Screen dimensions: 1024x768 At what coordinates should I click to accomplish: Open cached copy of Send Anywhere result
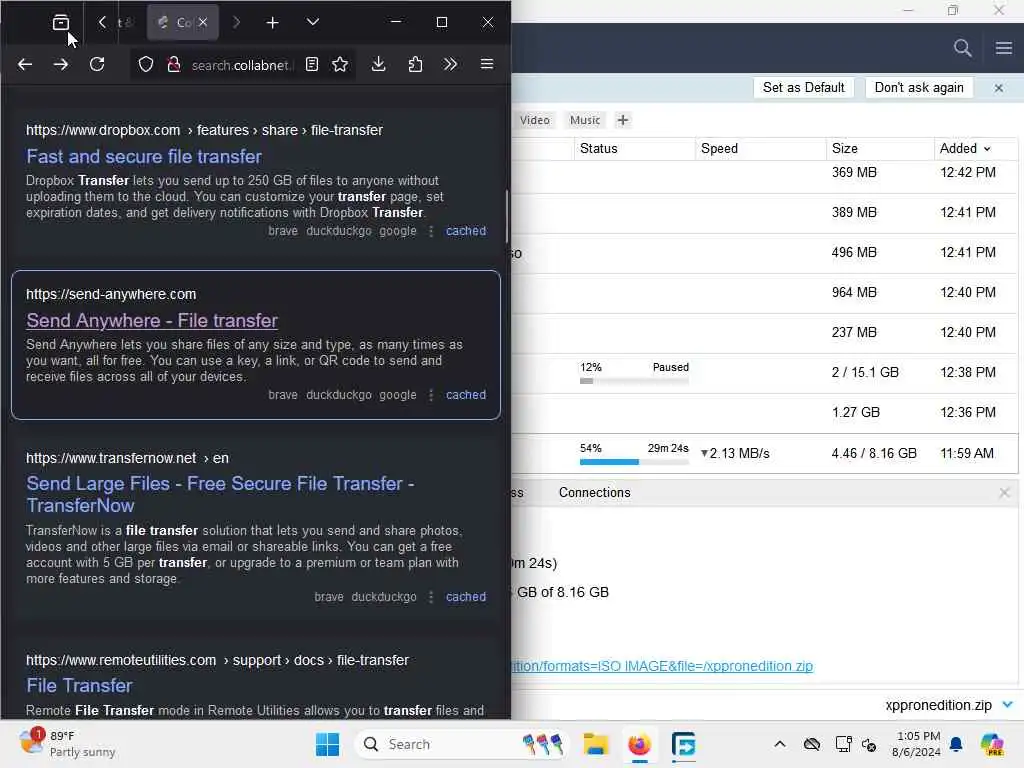coord(466,395)
